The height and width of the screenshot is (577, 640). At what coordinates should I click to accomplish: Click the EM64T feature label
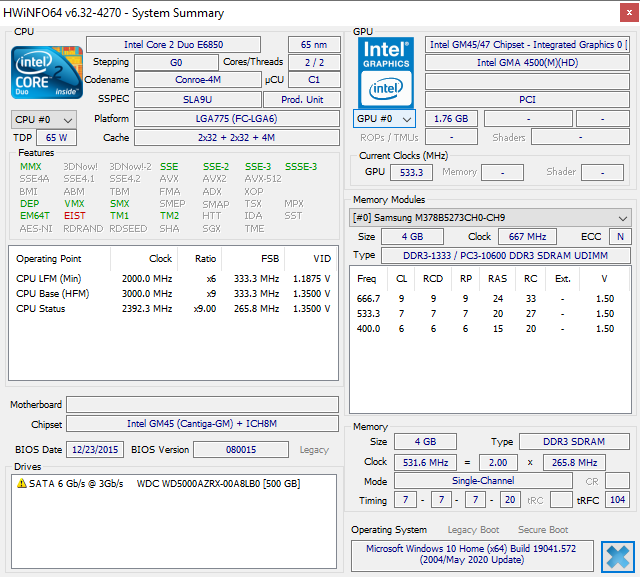click(x=35, y=215)
